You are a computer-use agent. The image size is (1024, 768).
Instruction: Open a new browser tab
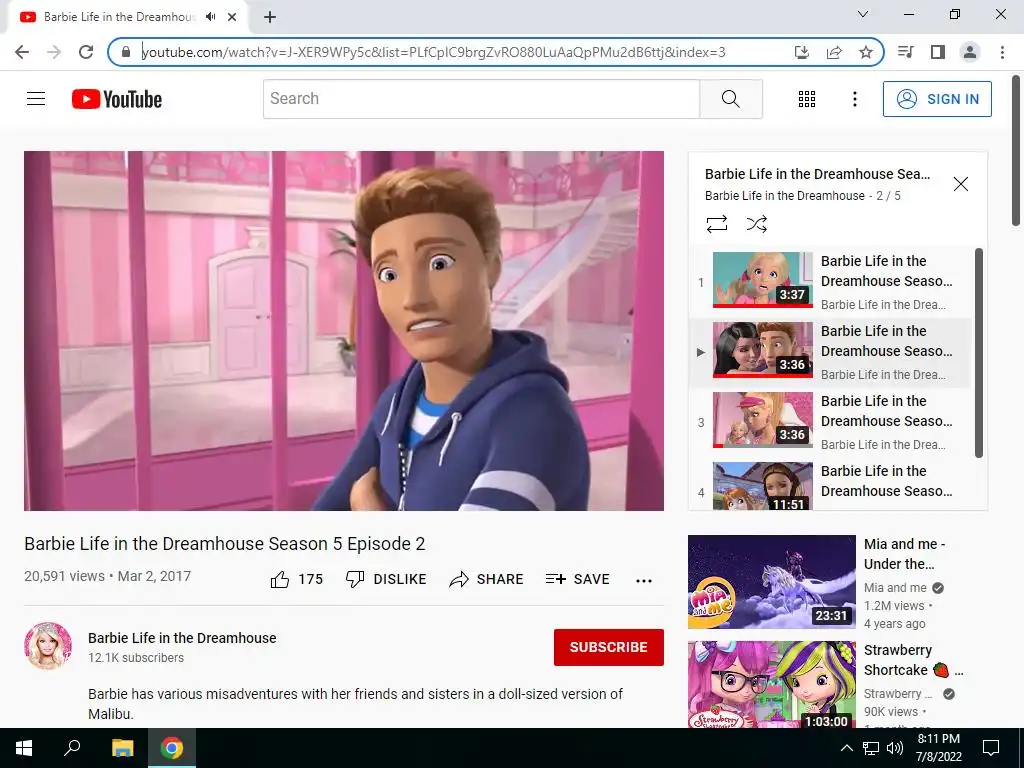pyautogui.click(x=270, y=17)
